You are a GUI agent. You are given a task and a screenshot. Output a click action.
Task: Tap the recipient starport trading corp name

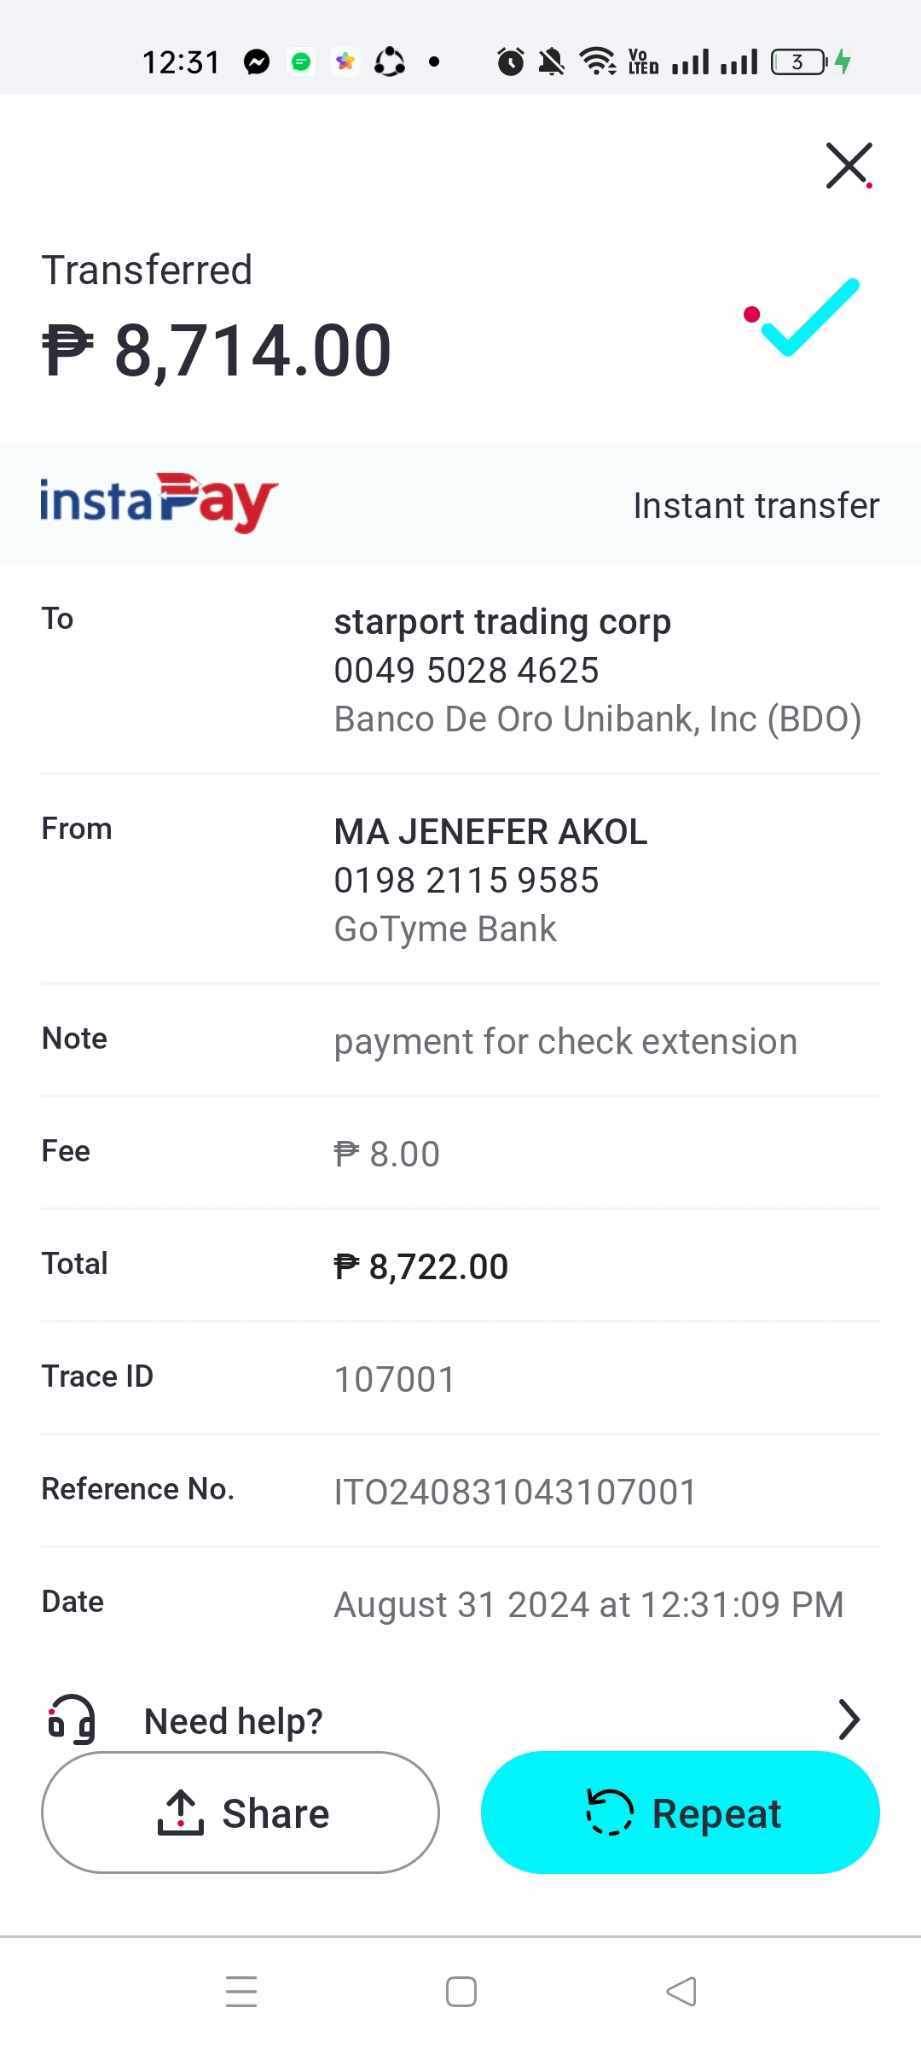(502, 621)
